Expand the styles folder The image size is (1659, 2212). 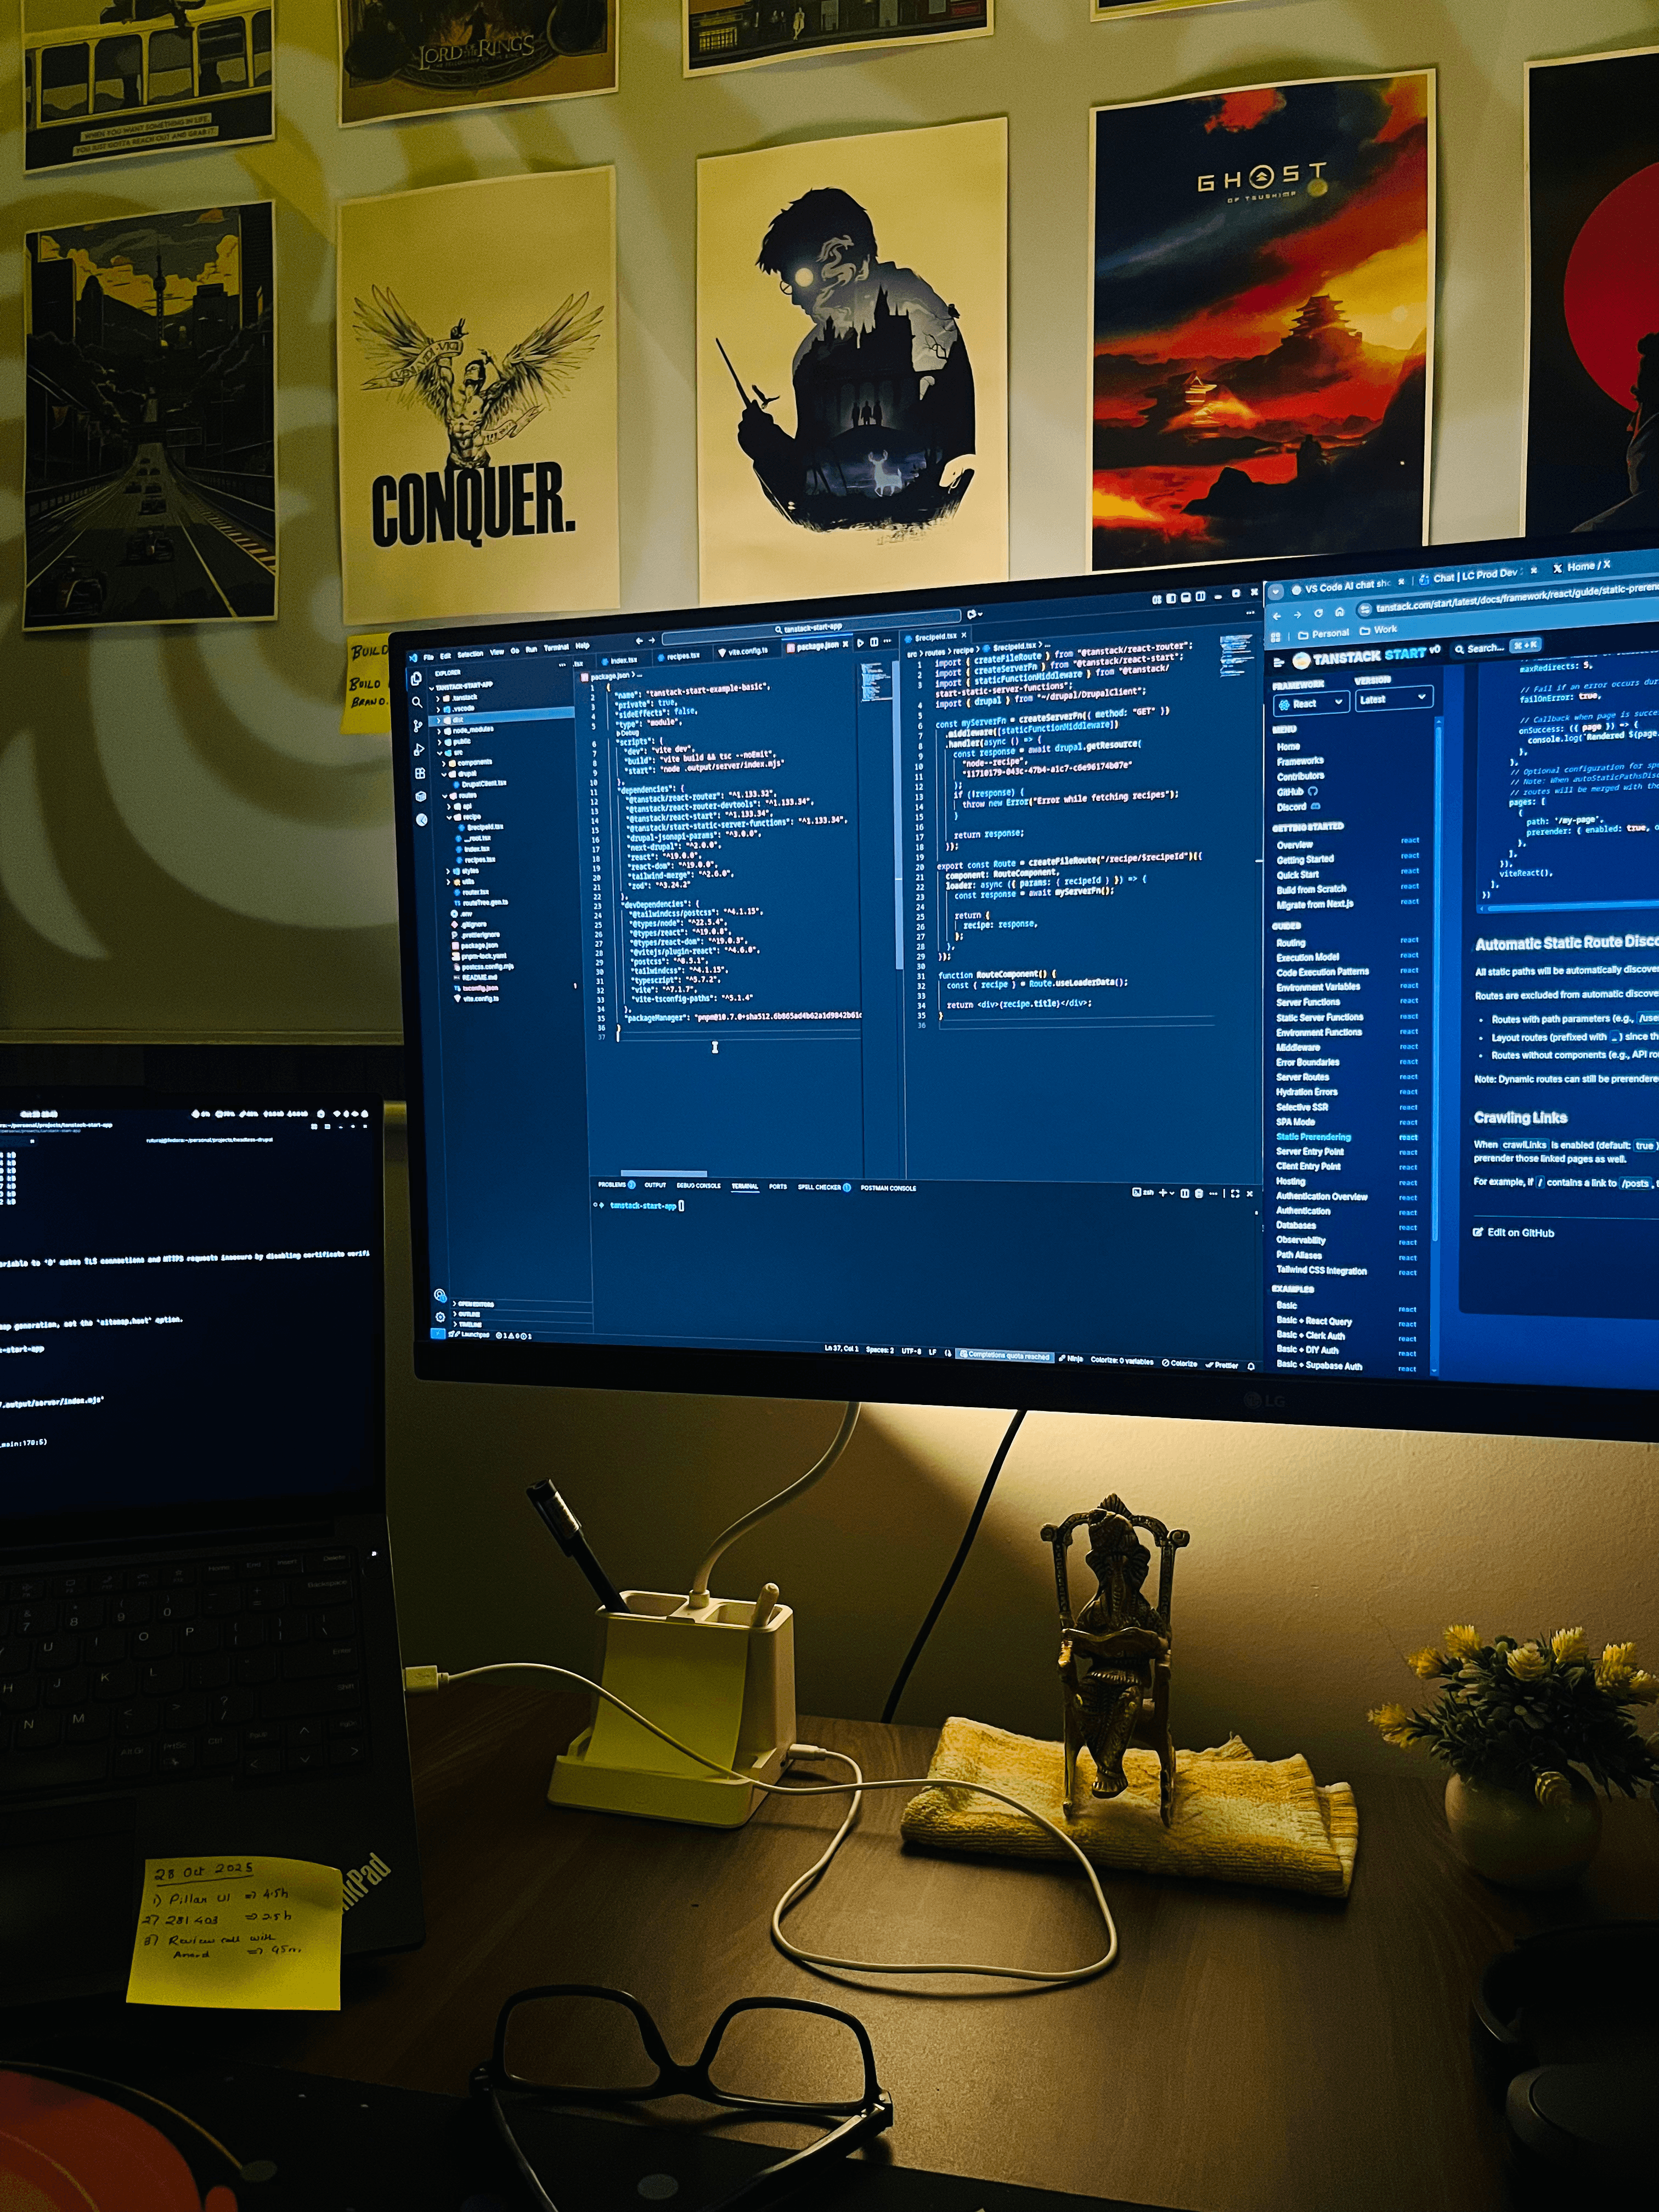463,871
